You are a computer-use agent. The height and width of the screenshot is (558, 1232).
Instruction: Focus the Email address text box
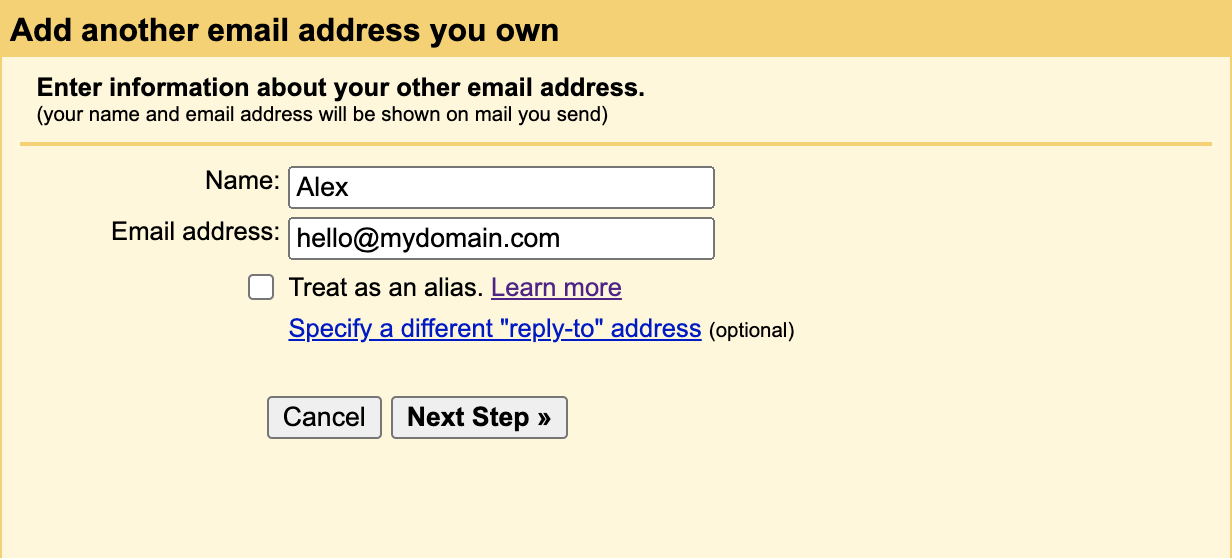(x=501, y=239)
